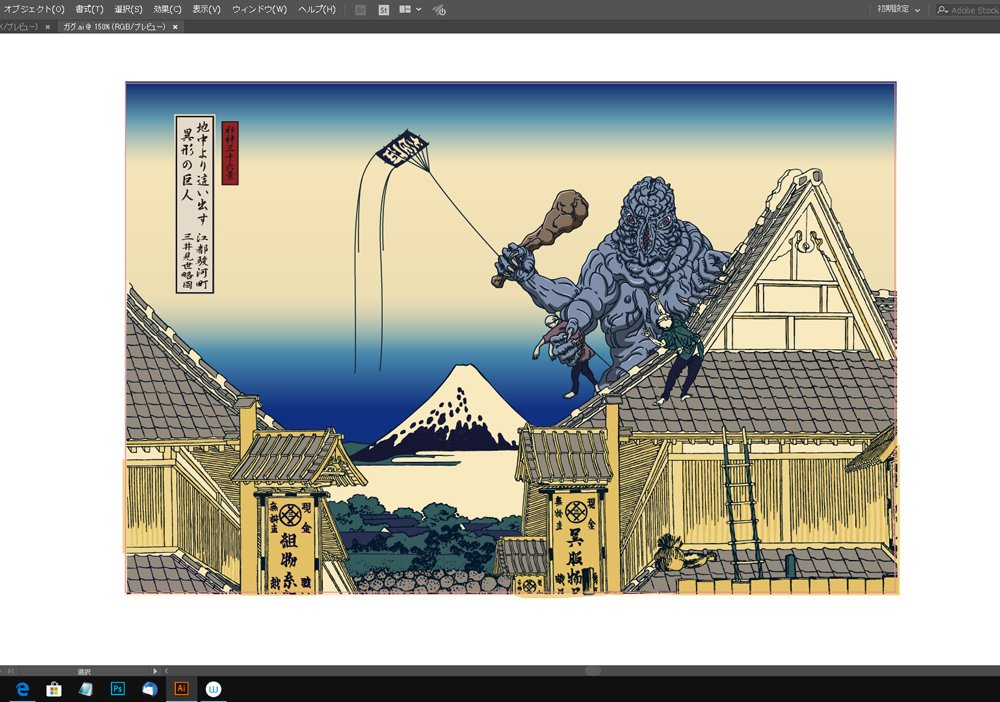Open the 表示(V) menu

(206, 10)
